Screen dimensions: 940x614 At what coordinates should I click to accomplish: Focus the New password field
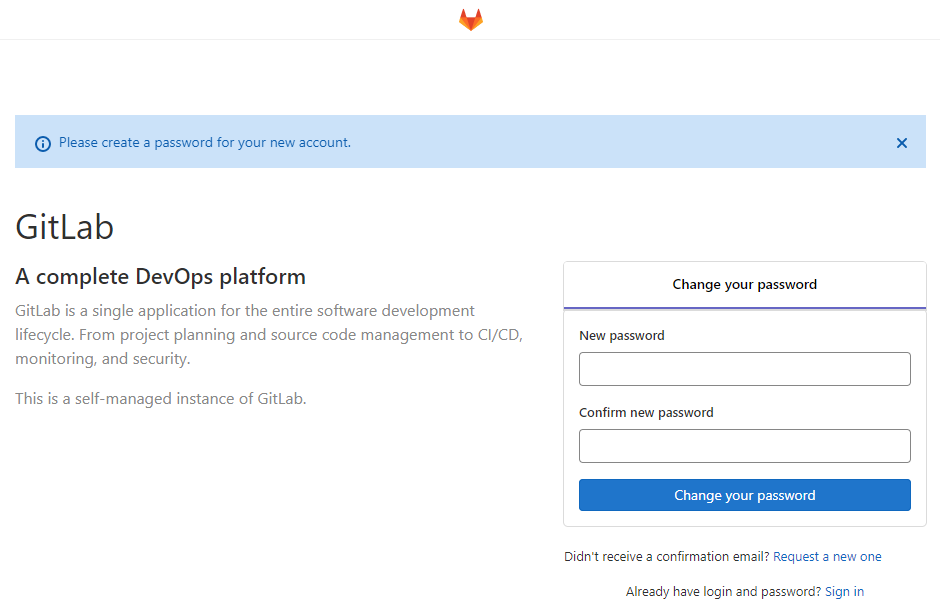(x=745, y=369)
